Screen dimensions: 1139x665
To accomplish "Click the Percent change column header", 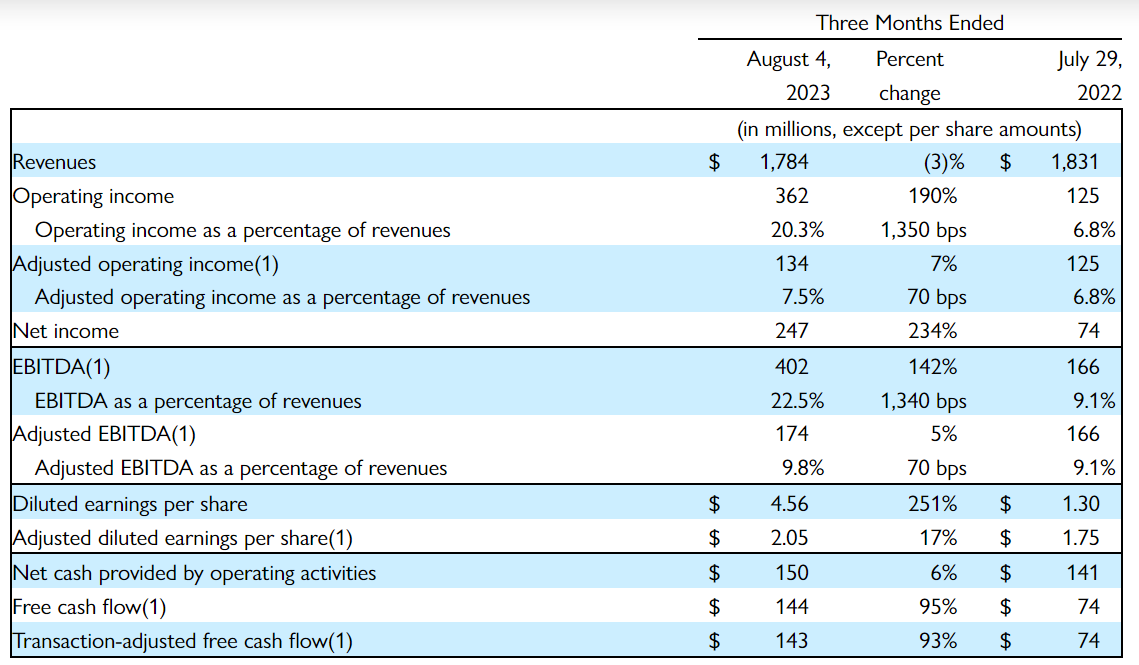I will (910, 76).
